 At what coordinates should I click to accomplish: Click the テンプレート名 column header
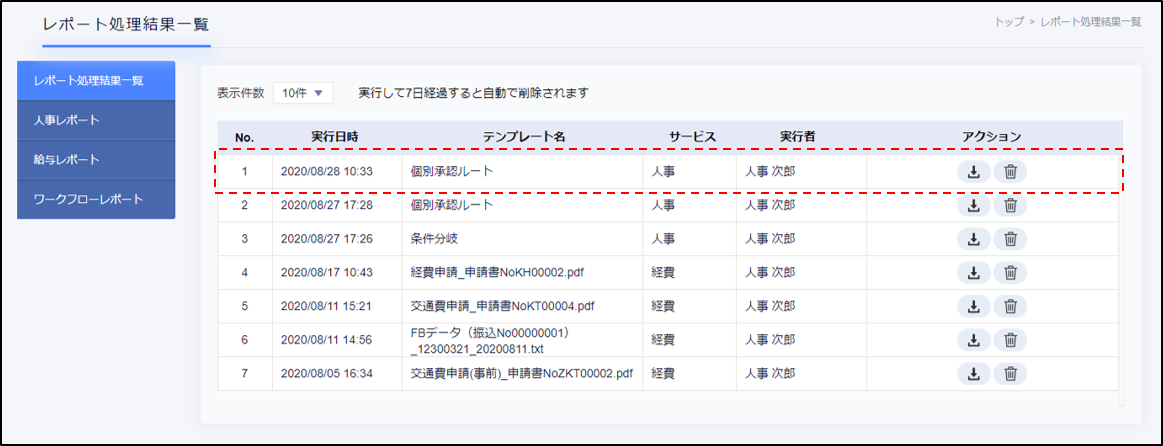pyautogui.click(x=524, y=136)
